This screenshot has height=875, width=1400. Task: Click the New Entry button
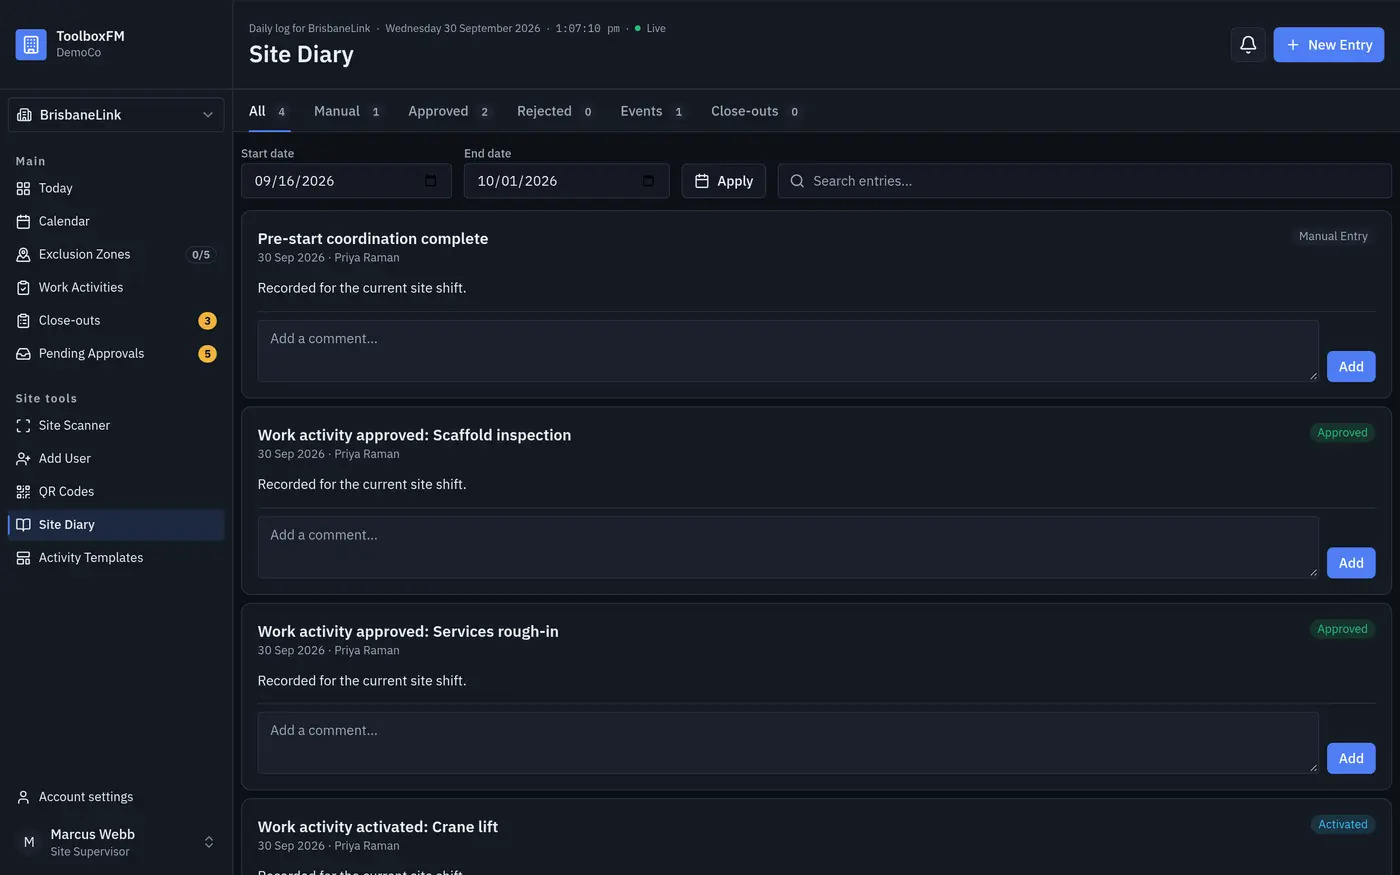pos(1329,45)
